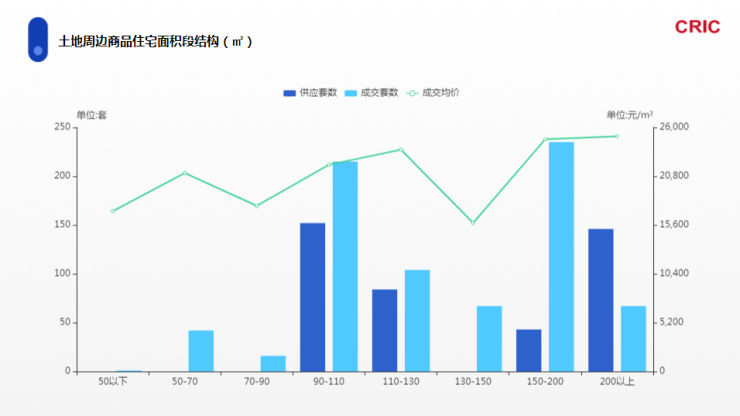Click the 成交套数 bar for 110-130
Screen dimensions: 740x416
tap(417, 321)
